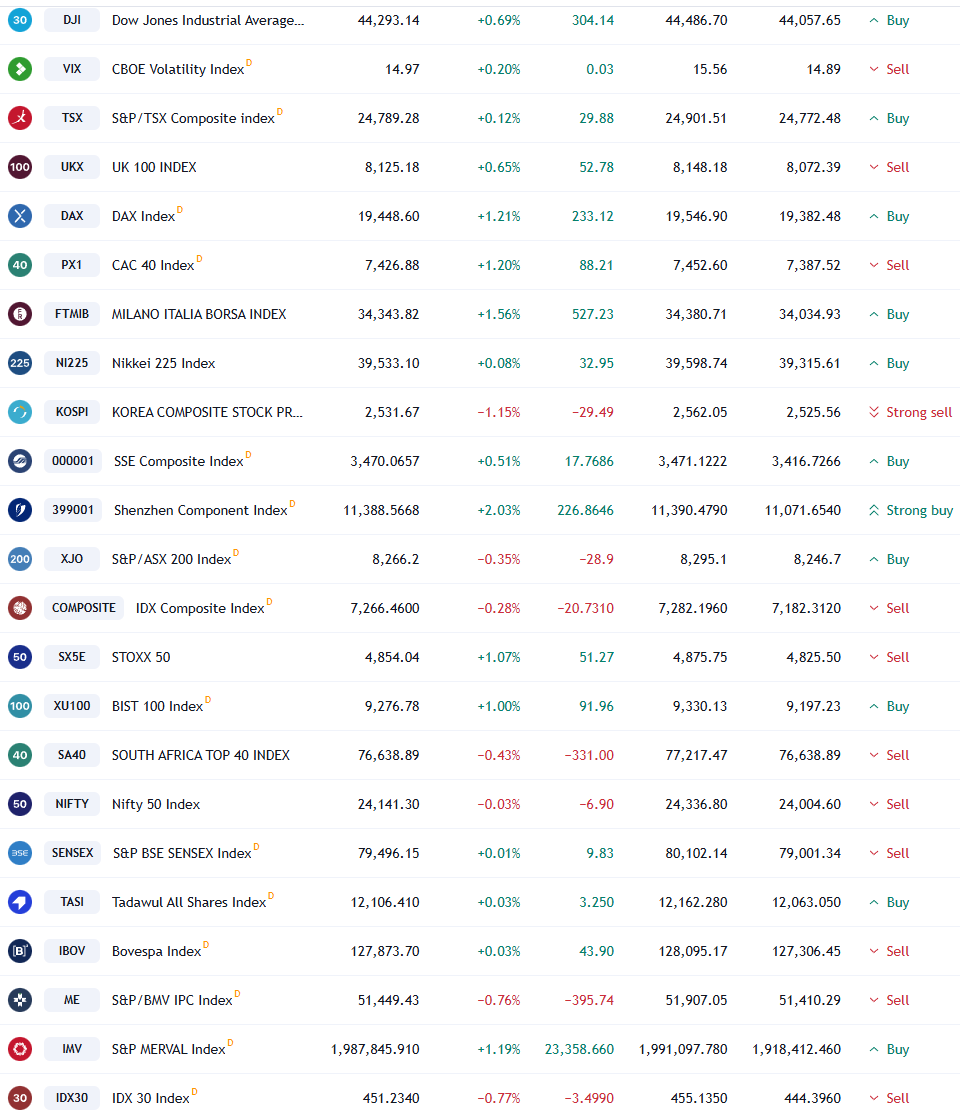Click Strong sell rating for KOSPI
Image resolution: width=960 pixels, height=1112 pixels.
pos(911,412)
